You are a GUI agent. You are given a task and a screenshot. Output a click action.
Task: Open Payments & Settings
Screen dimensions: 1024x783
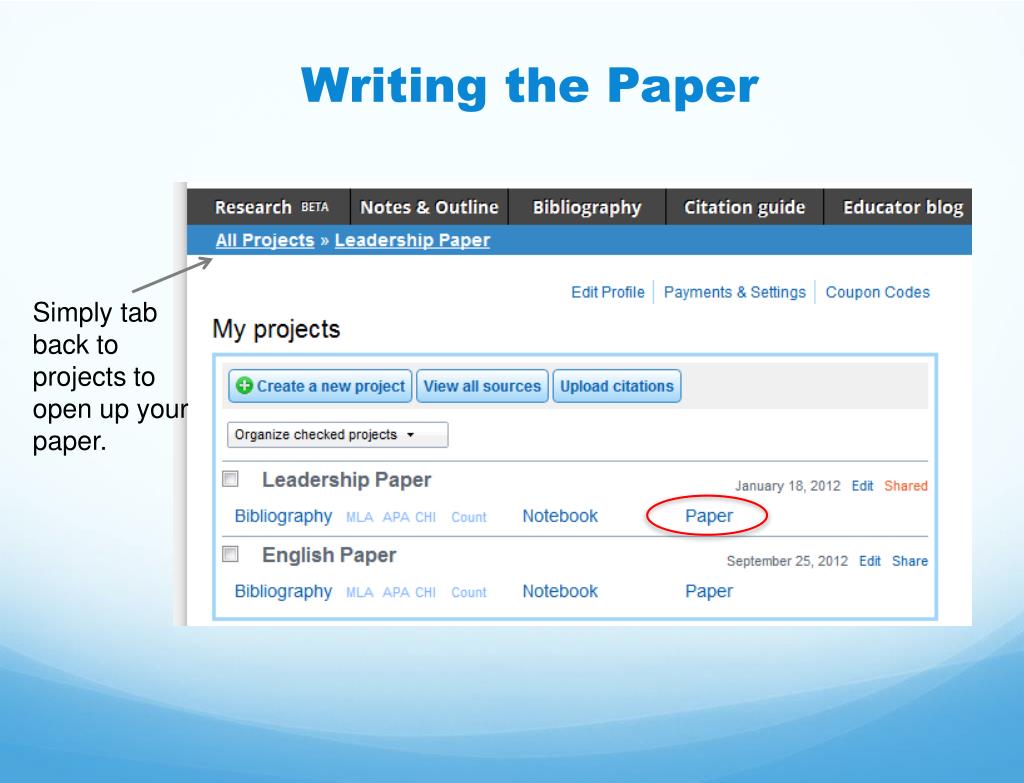coord(735,292)
